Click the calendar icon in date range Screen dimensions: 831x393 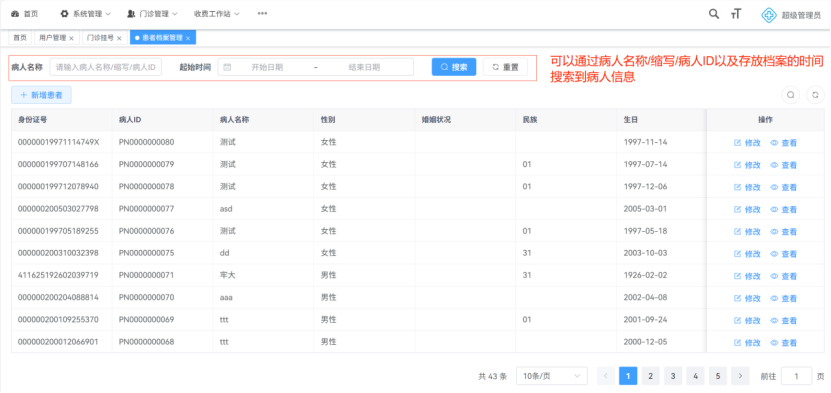(227, 67)
